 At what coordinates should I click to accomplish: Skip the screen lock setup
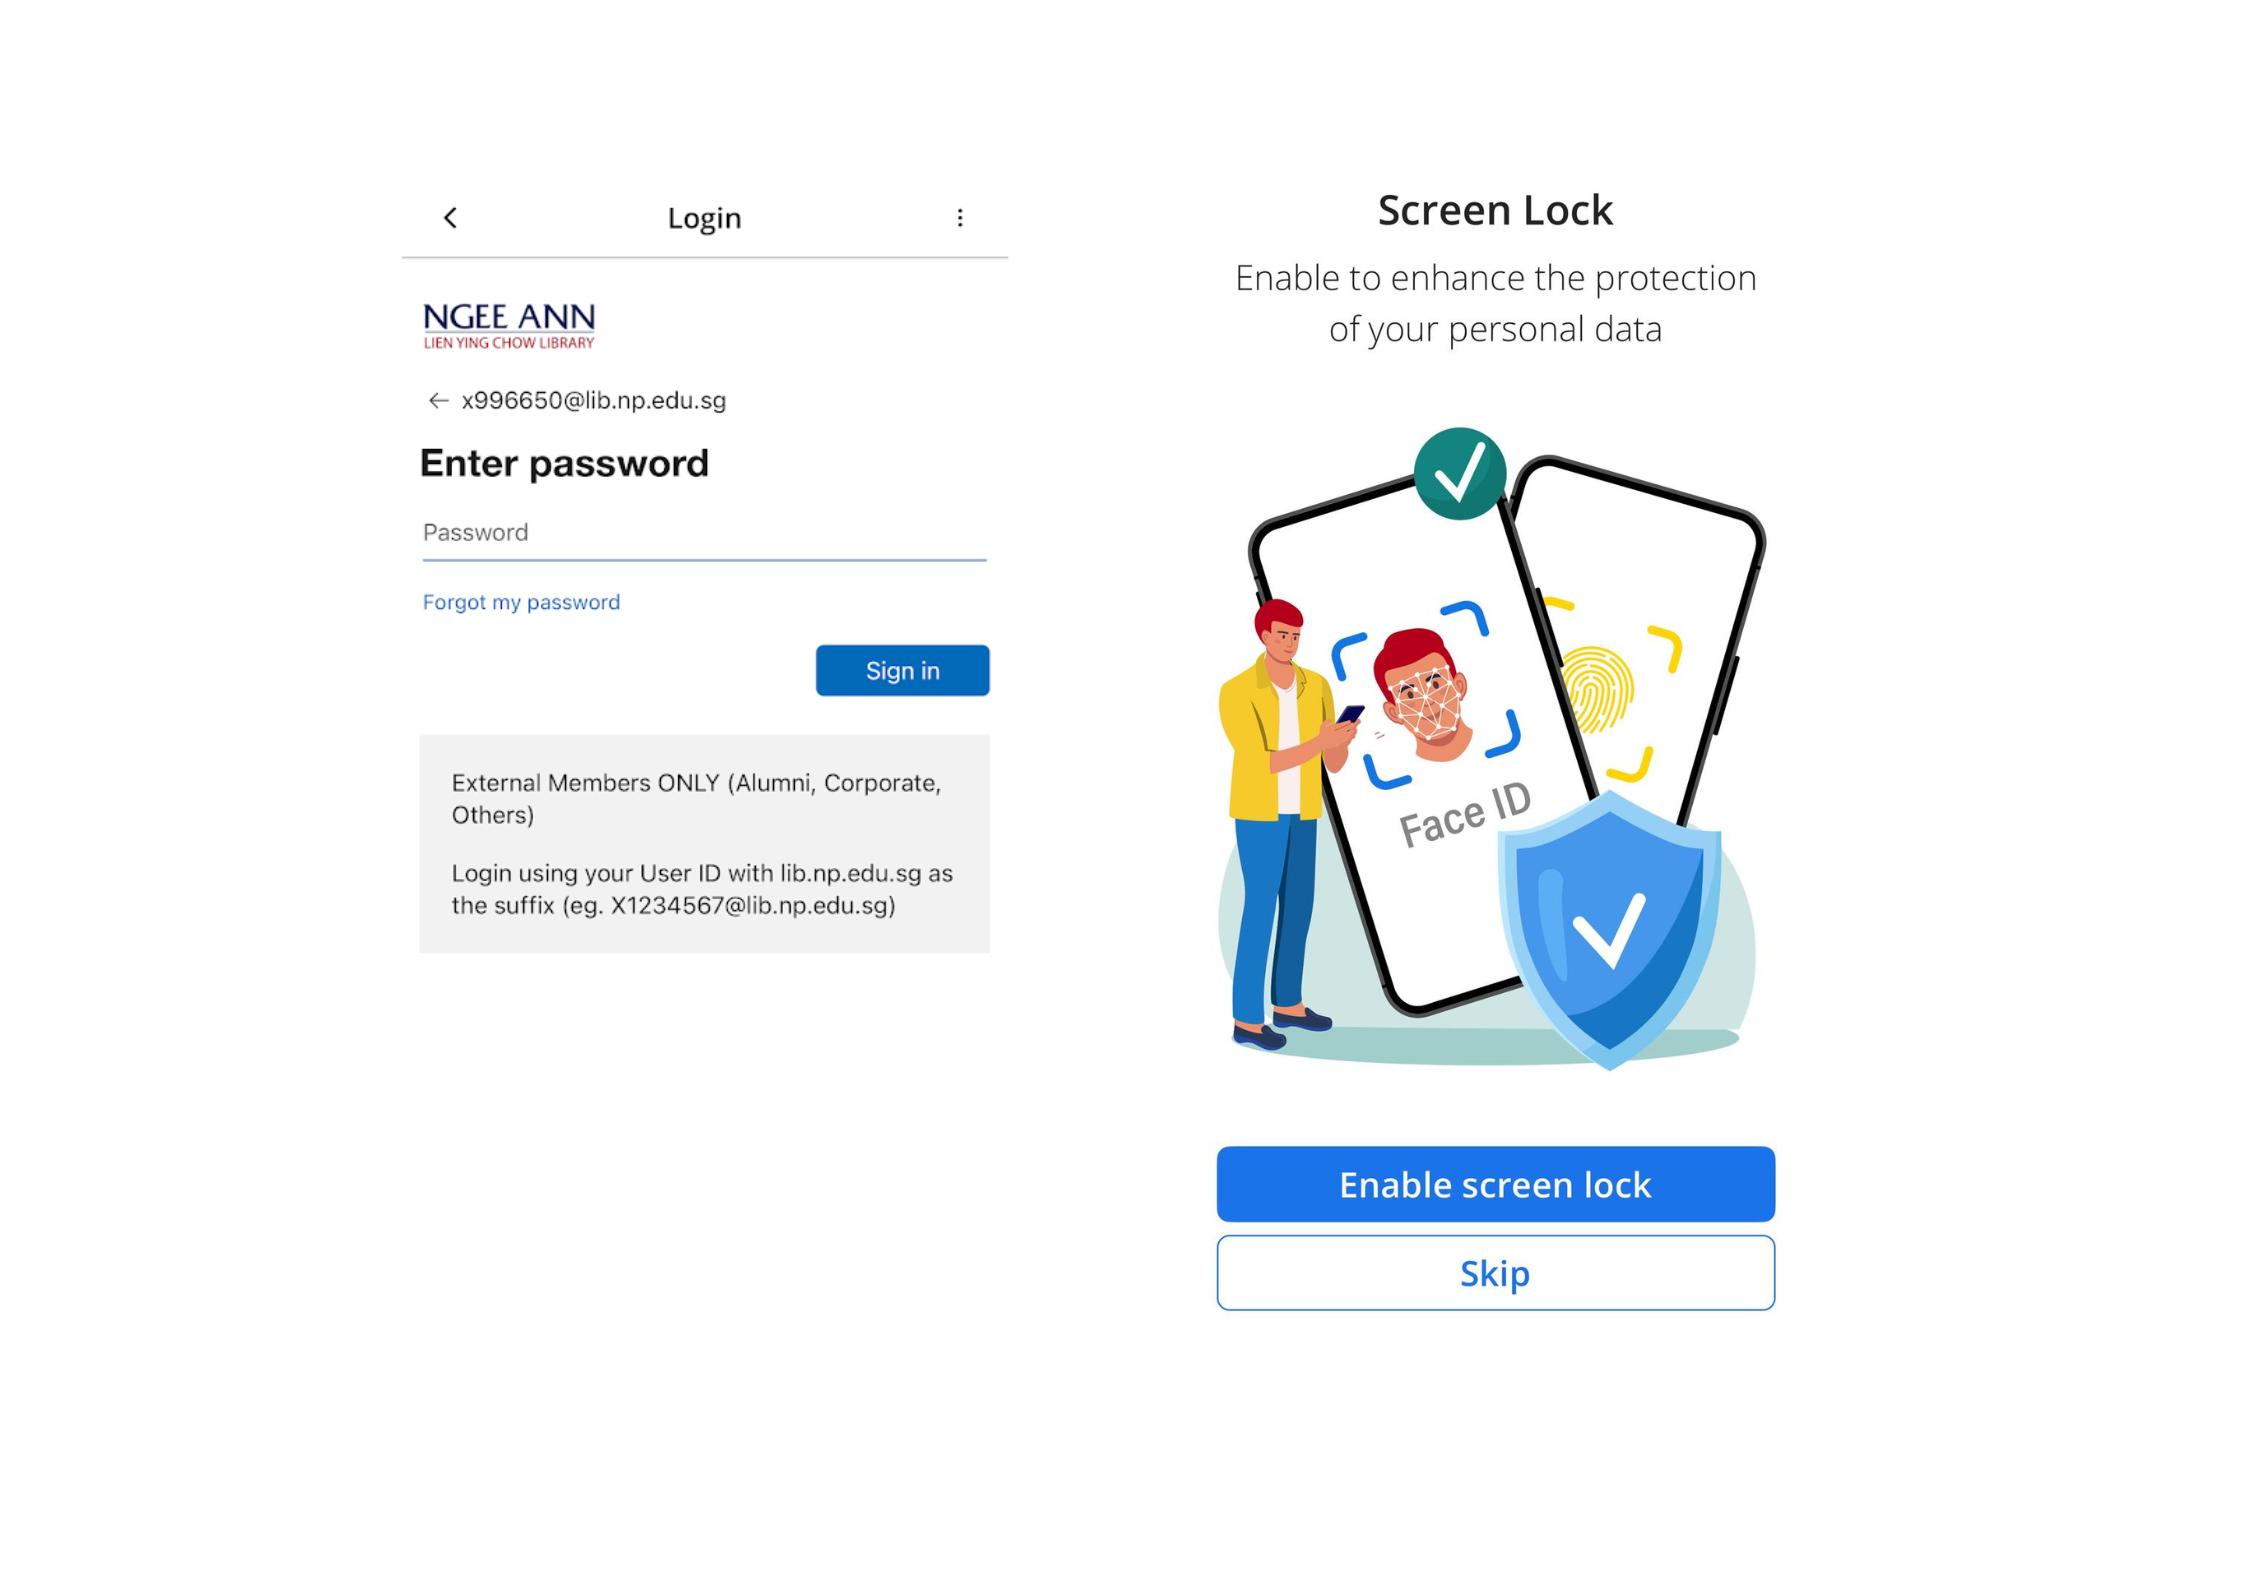[x=1495, y=1272]
